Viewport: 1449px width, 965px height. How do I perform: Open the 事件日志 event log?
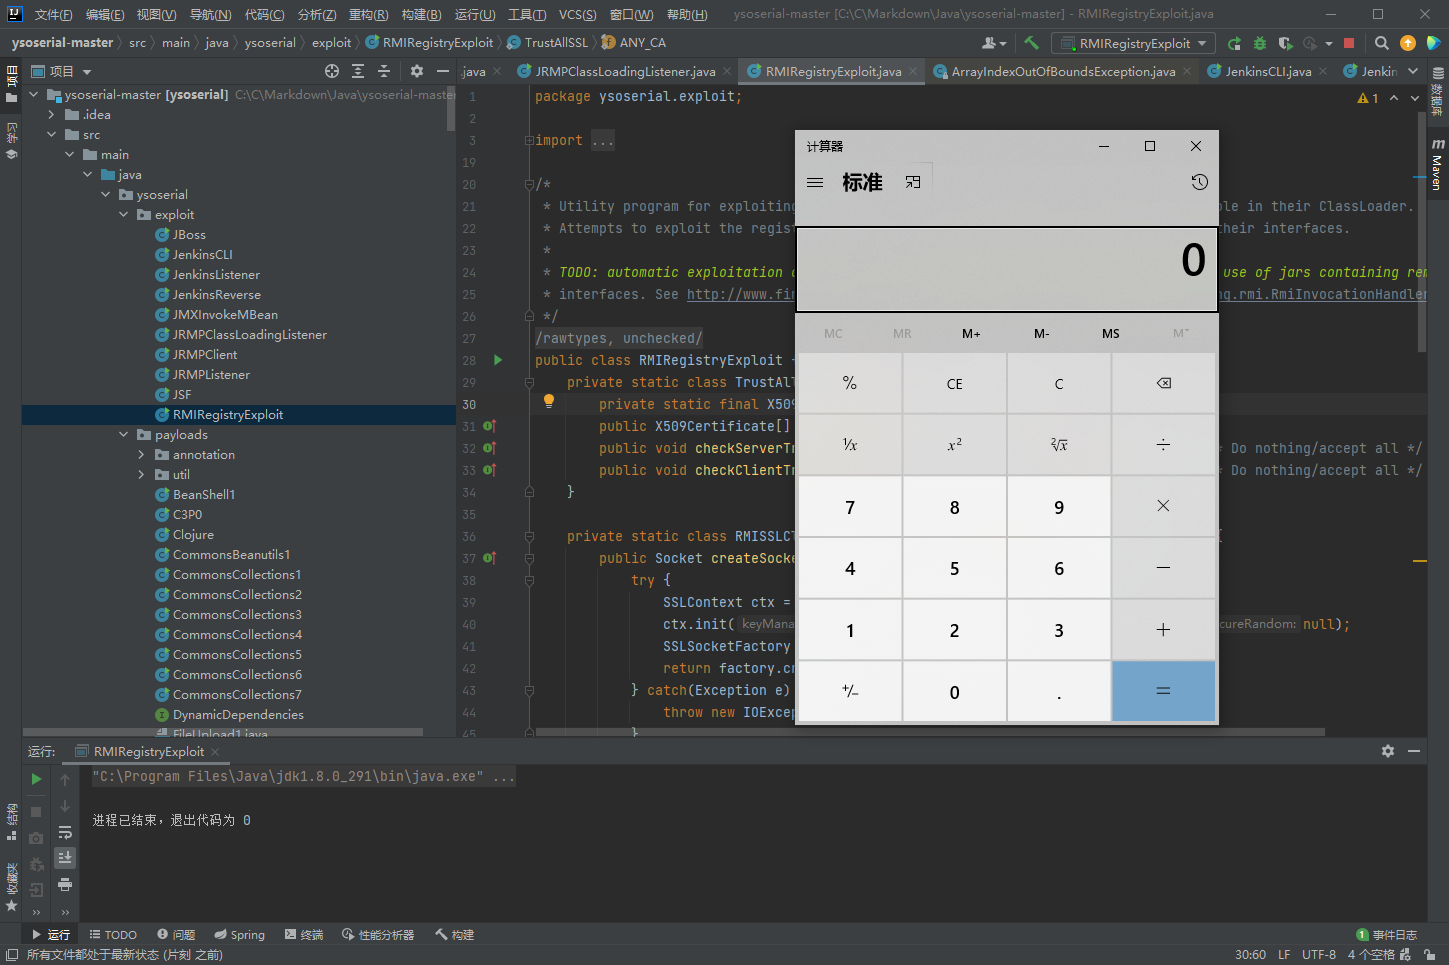click(x=1386, y=935)
